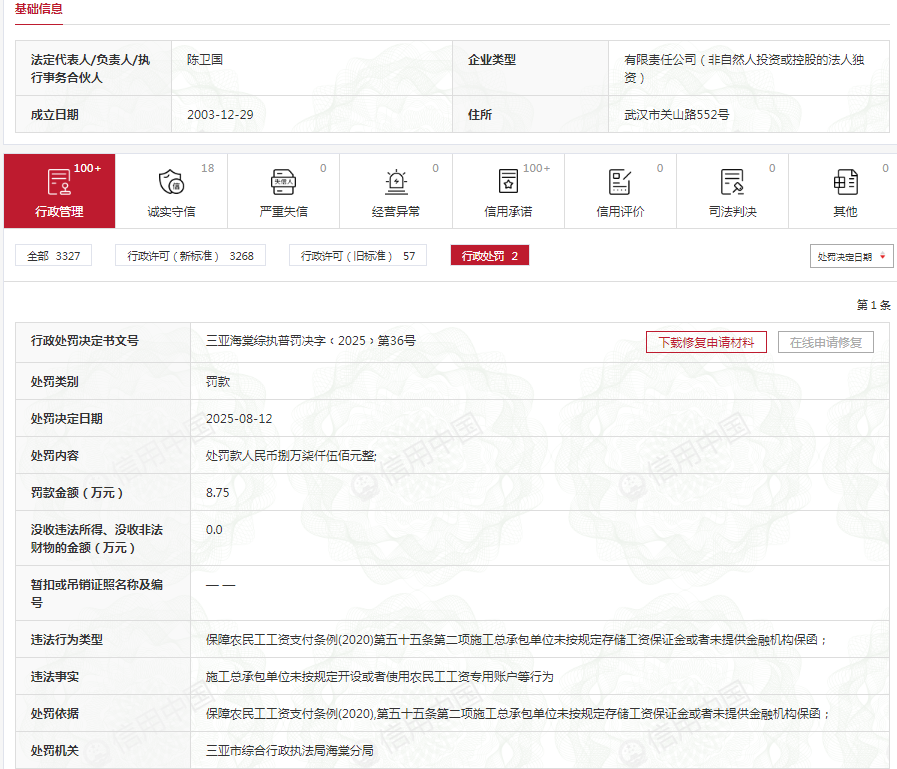Open the 司法判决 icon
897x769 pixels.
coord(732,183)
